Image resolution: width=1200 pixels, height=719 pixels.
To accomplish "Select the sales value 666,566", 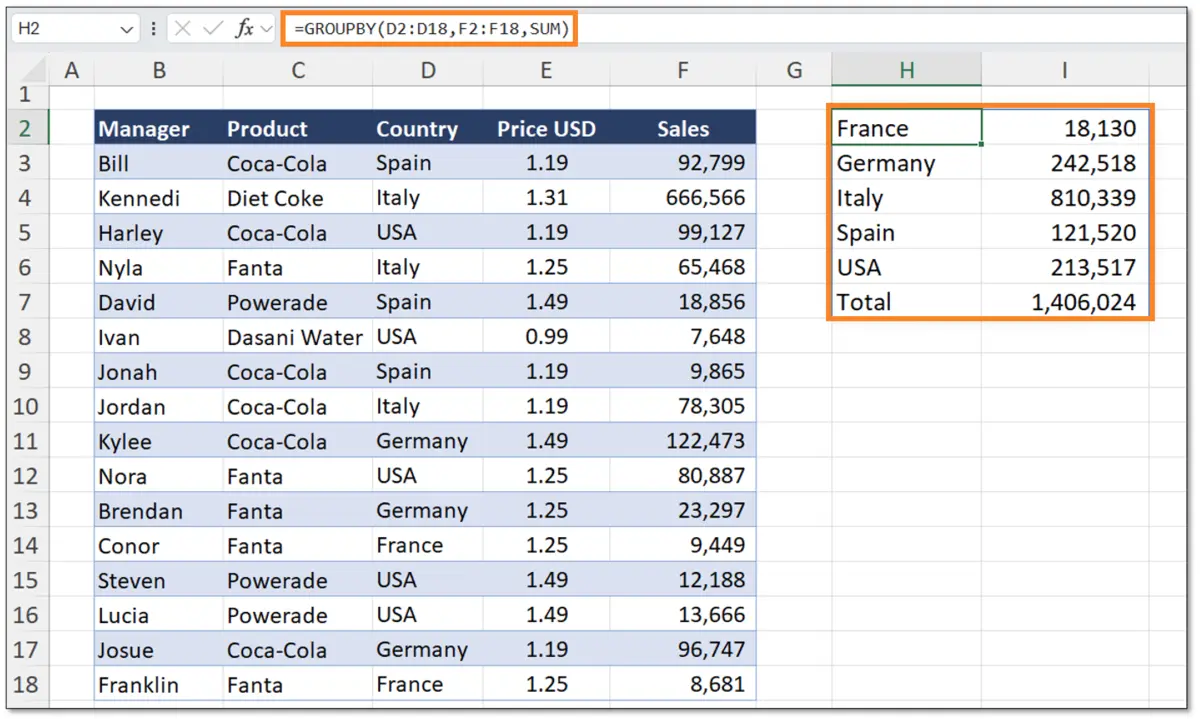I will point(683,198).
